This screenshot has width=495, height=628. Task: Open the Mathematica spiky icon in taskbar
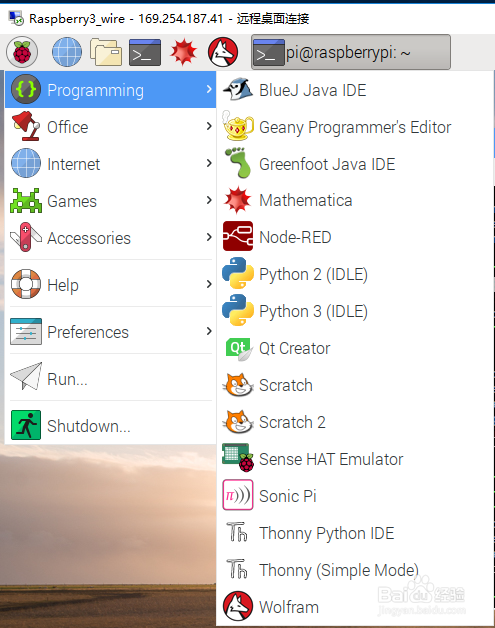pyautogui.click(x=183, y=52)
